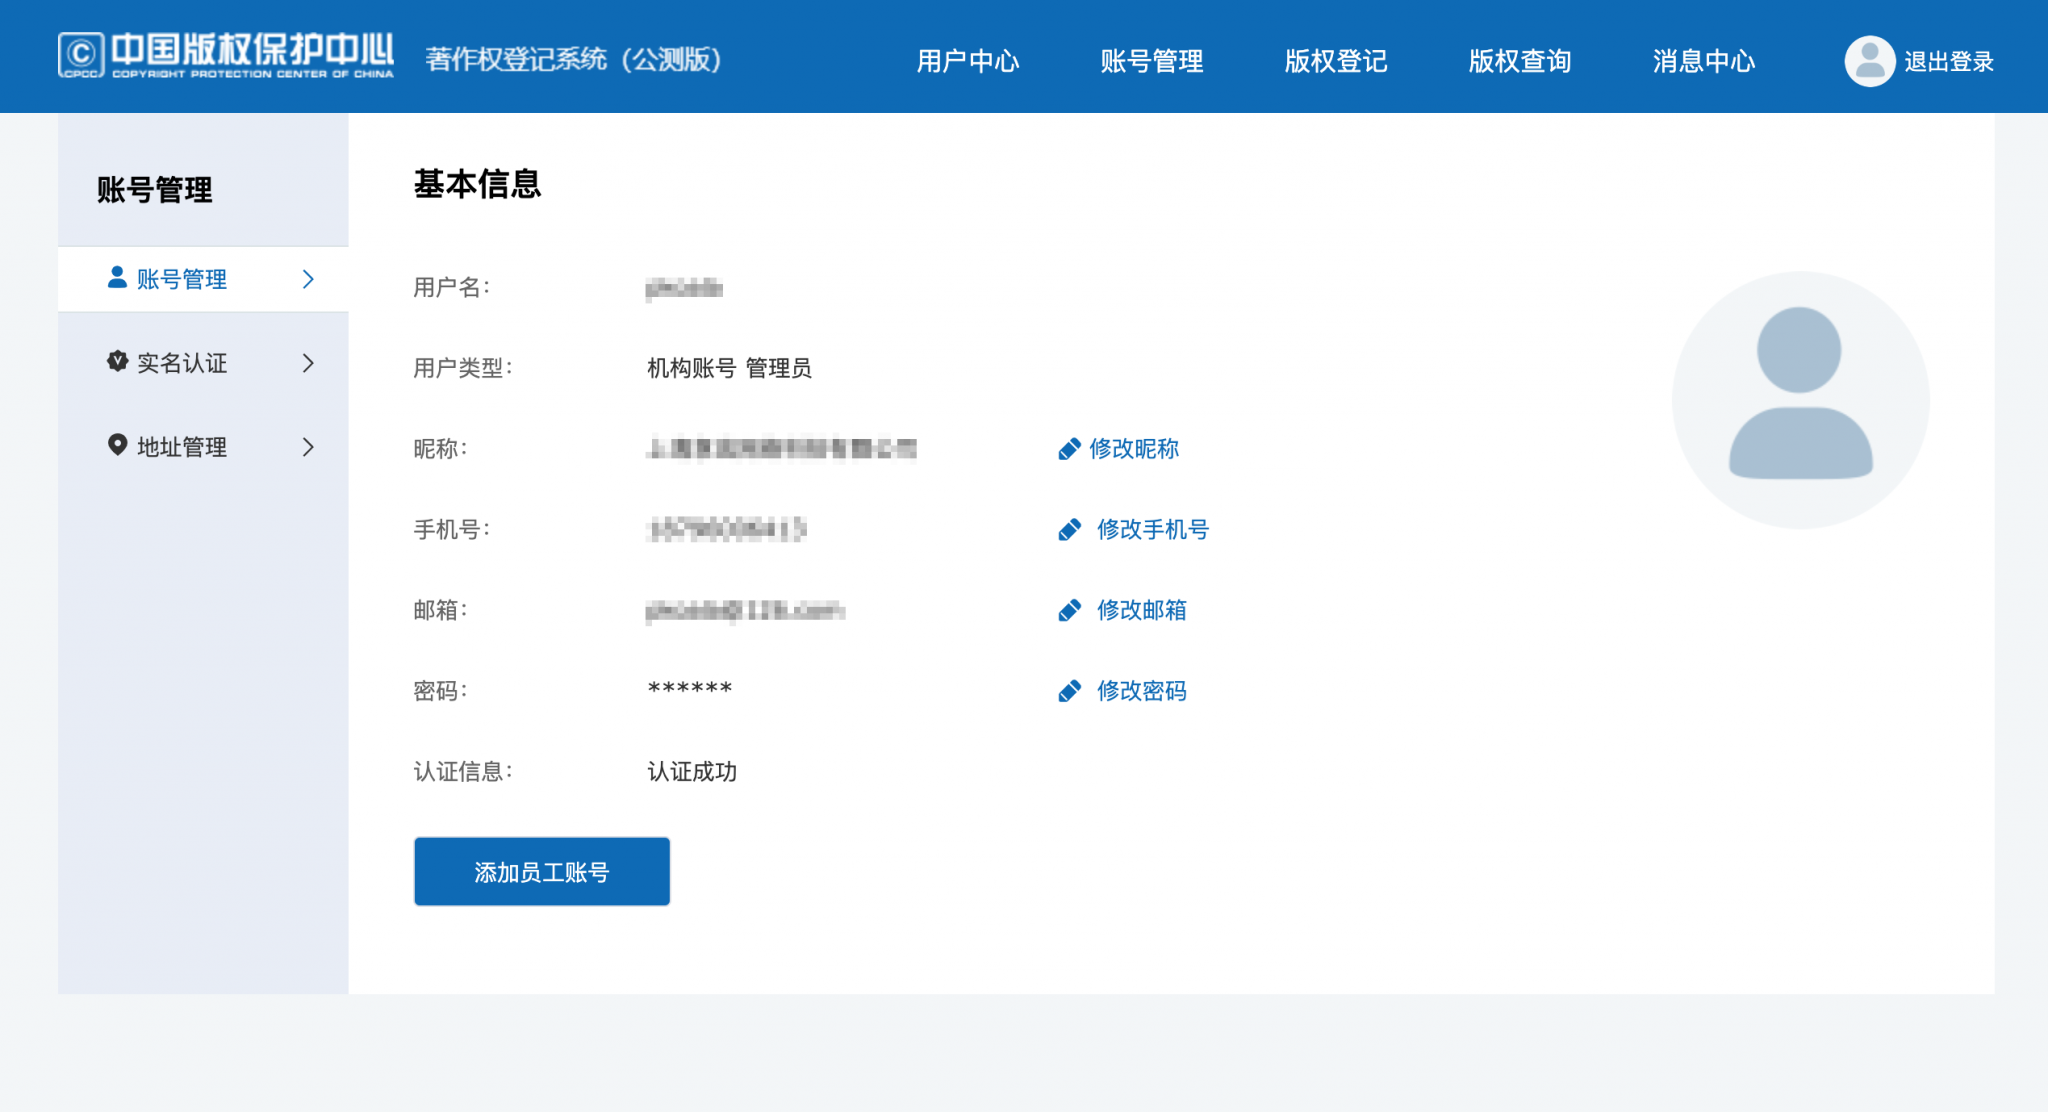Click the location pin icon beside 地址管理
The height and width of the screenshot is (1112, 2048).
(117, 445)
